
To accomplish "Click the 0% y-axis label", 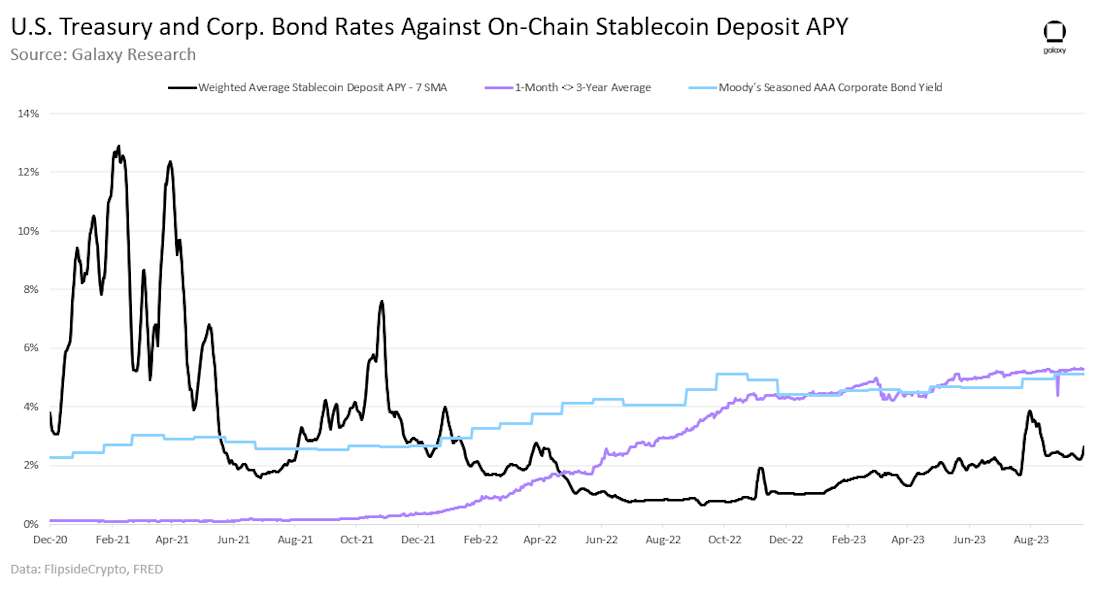I will pyautogui.click(x=31, y=524).
